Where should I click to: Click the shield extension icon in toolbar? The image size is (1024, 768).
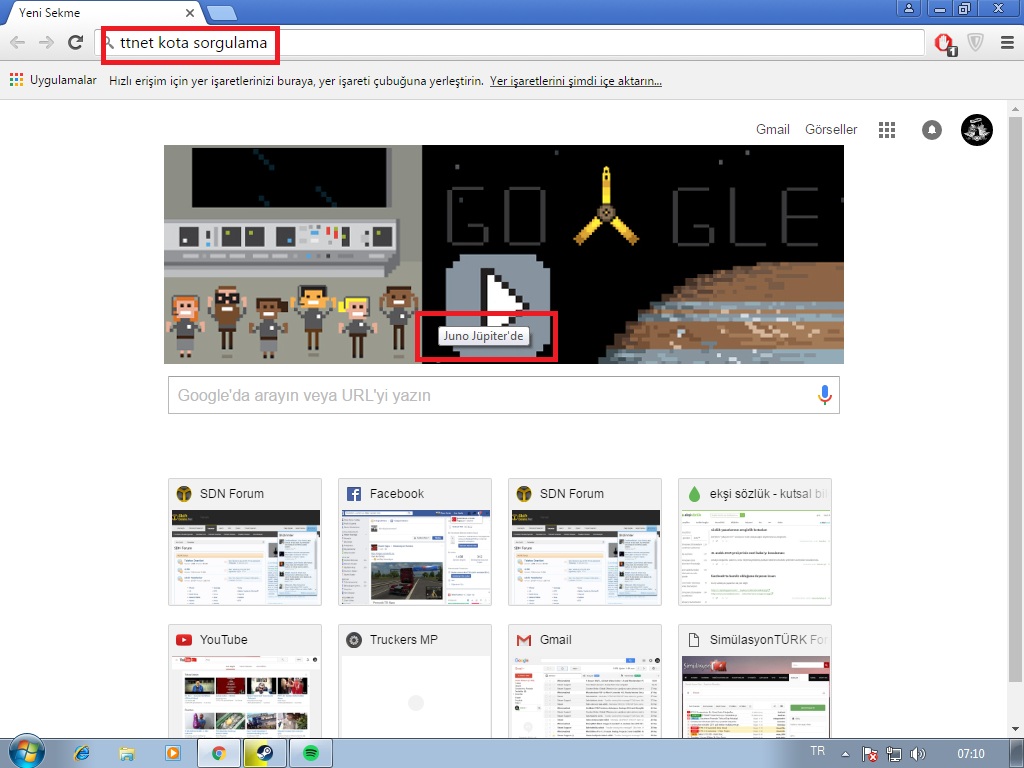(x=976, y=43)
